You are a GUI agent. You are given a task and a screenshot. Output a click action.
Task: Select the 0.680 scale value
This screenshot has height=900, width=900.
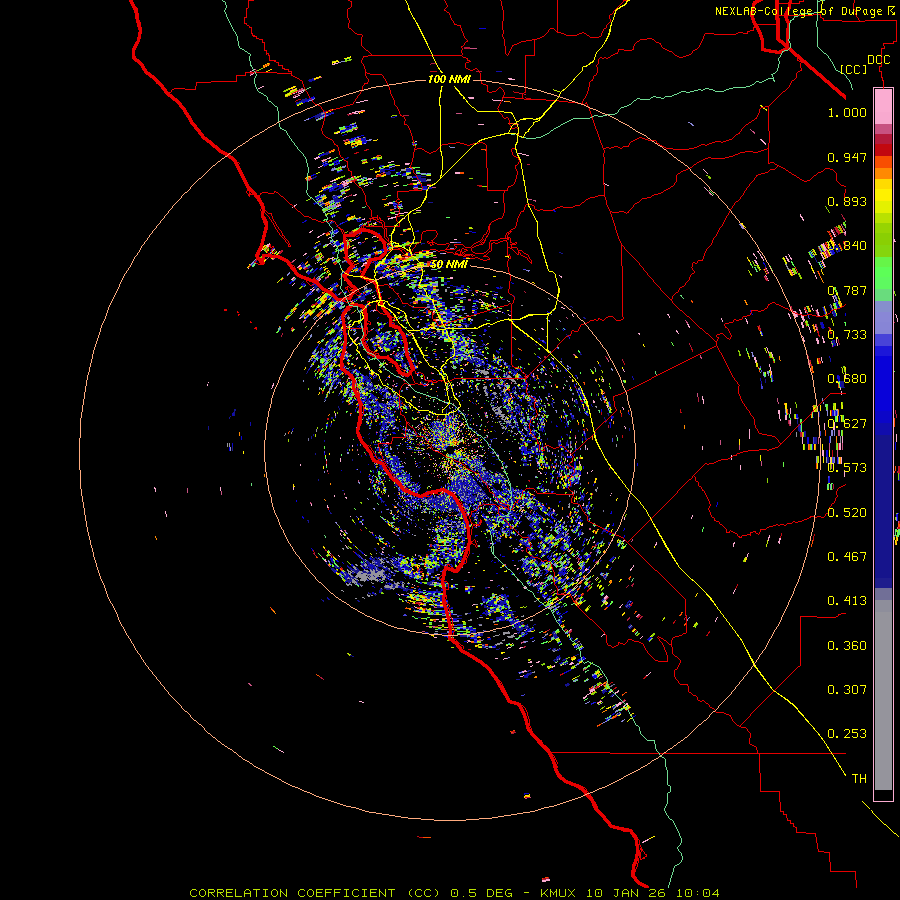click(x=847, y=379)
